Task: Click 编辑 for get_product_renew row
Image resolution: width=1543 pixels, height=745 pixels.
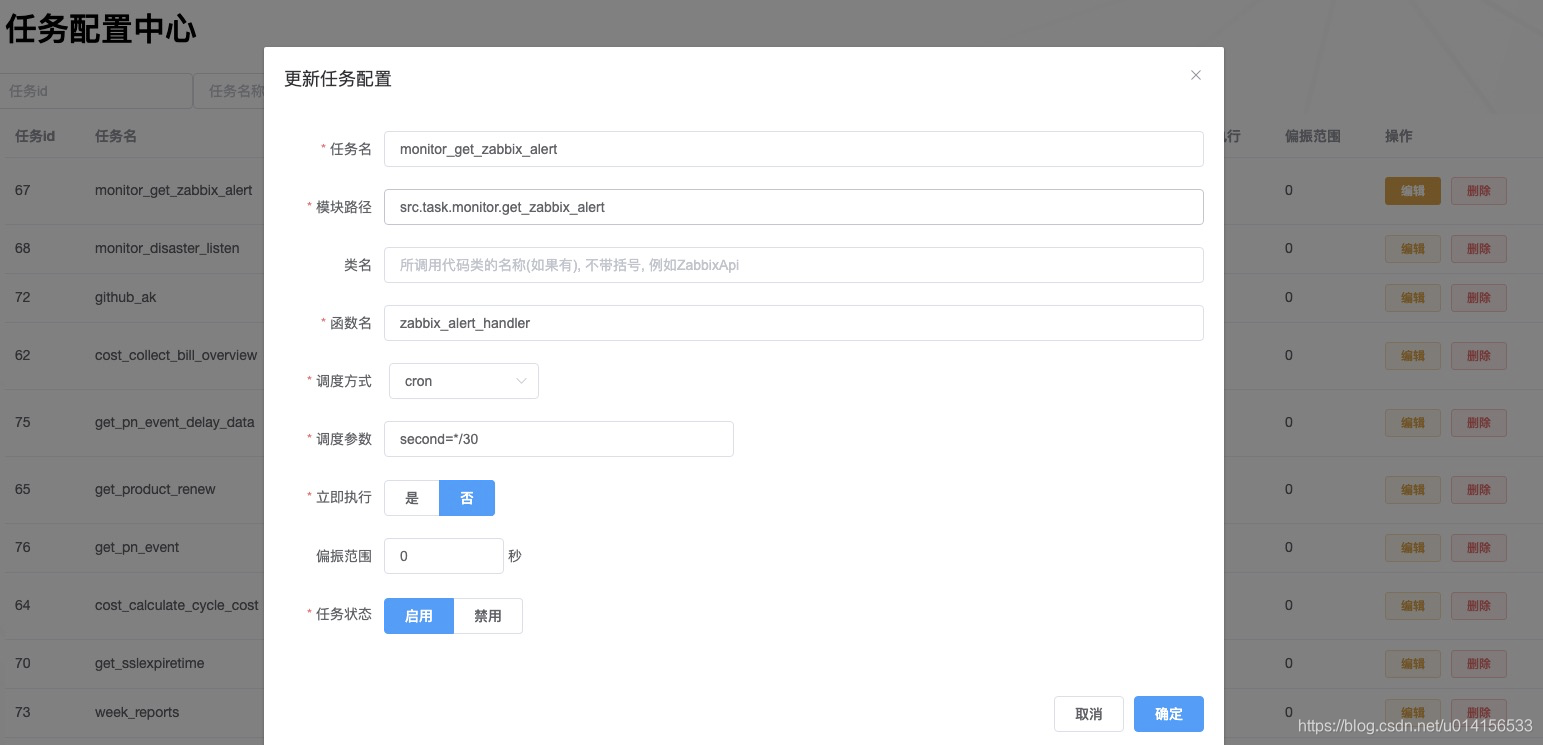Action: tap(1413, 490)
